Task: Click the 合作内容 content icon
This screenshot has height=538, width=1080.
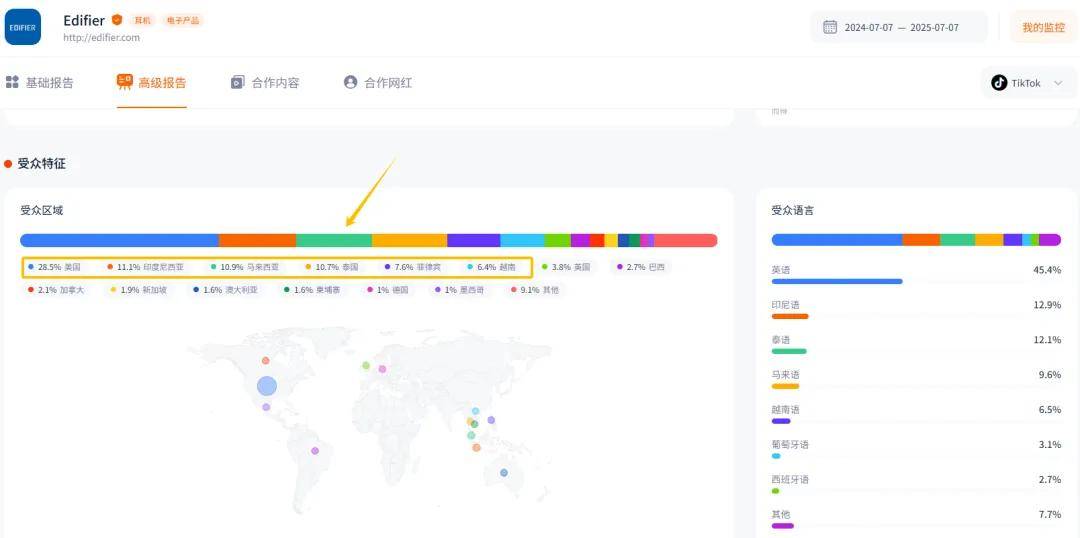Action: point(237,82)
